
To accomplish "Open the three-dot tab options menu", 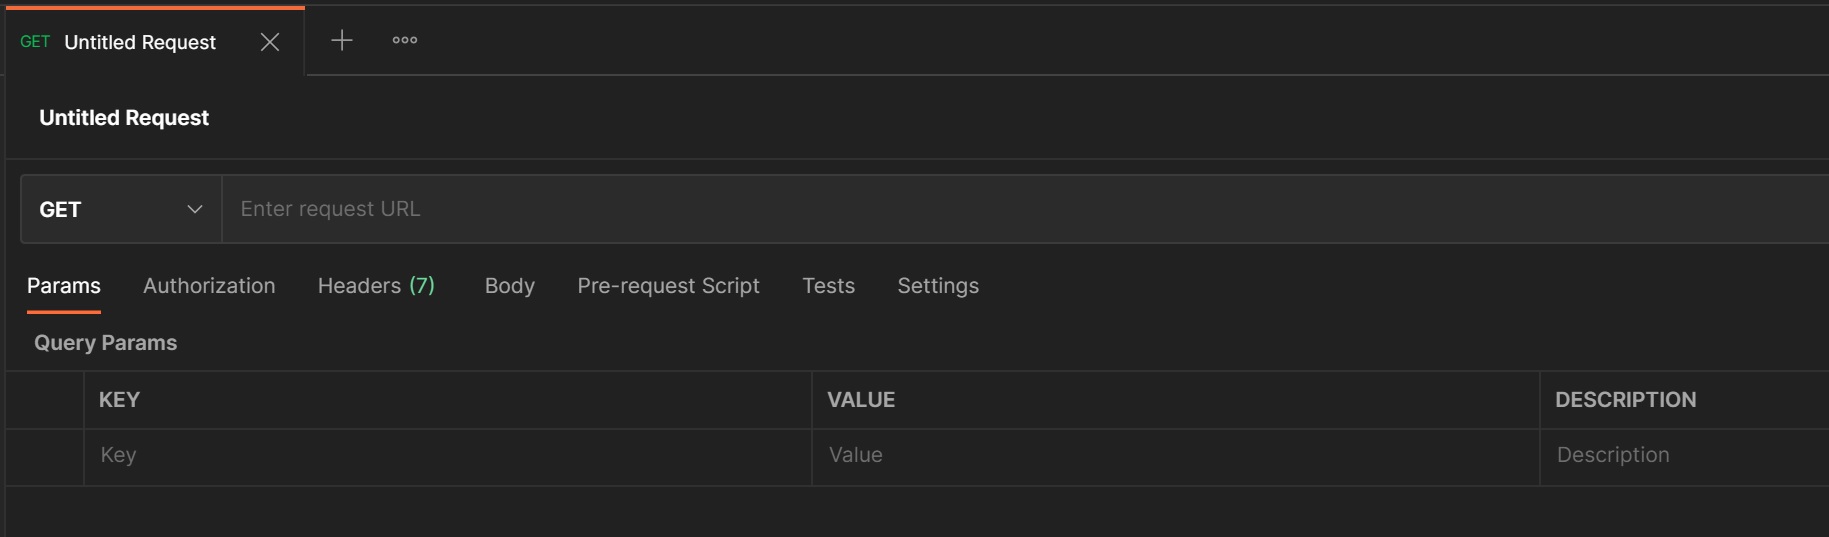I will [405, 40].
